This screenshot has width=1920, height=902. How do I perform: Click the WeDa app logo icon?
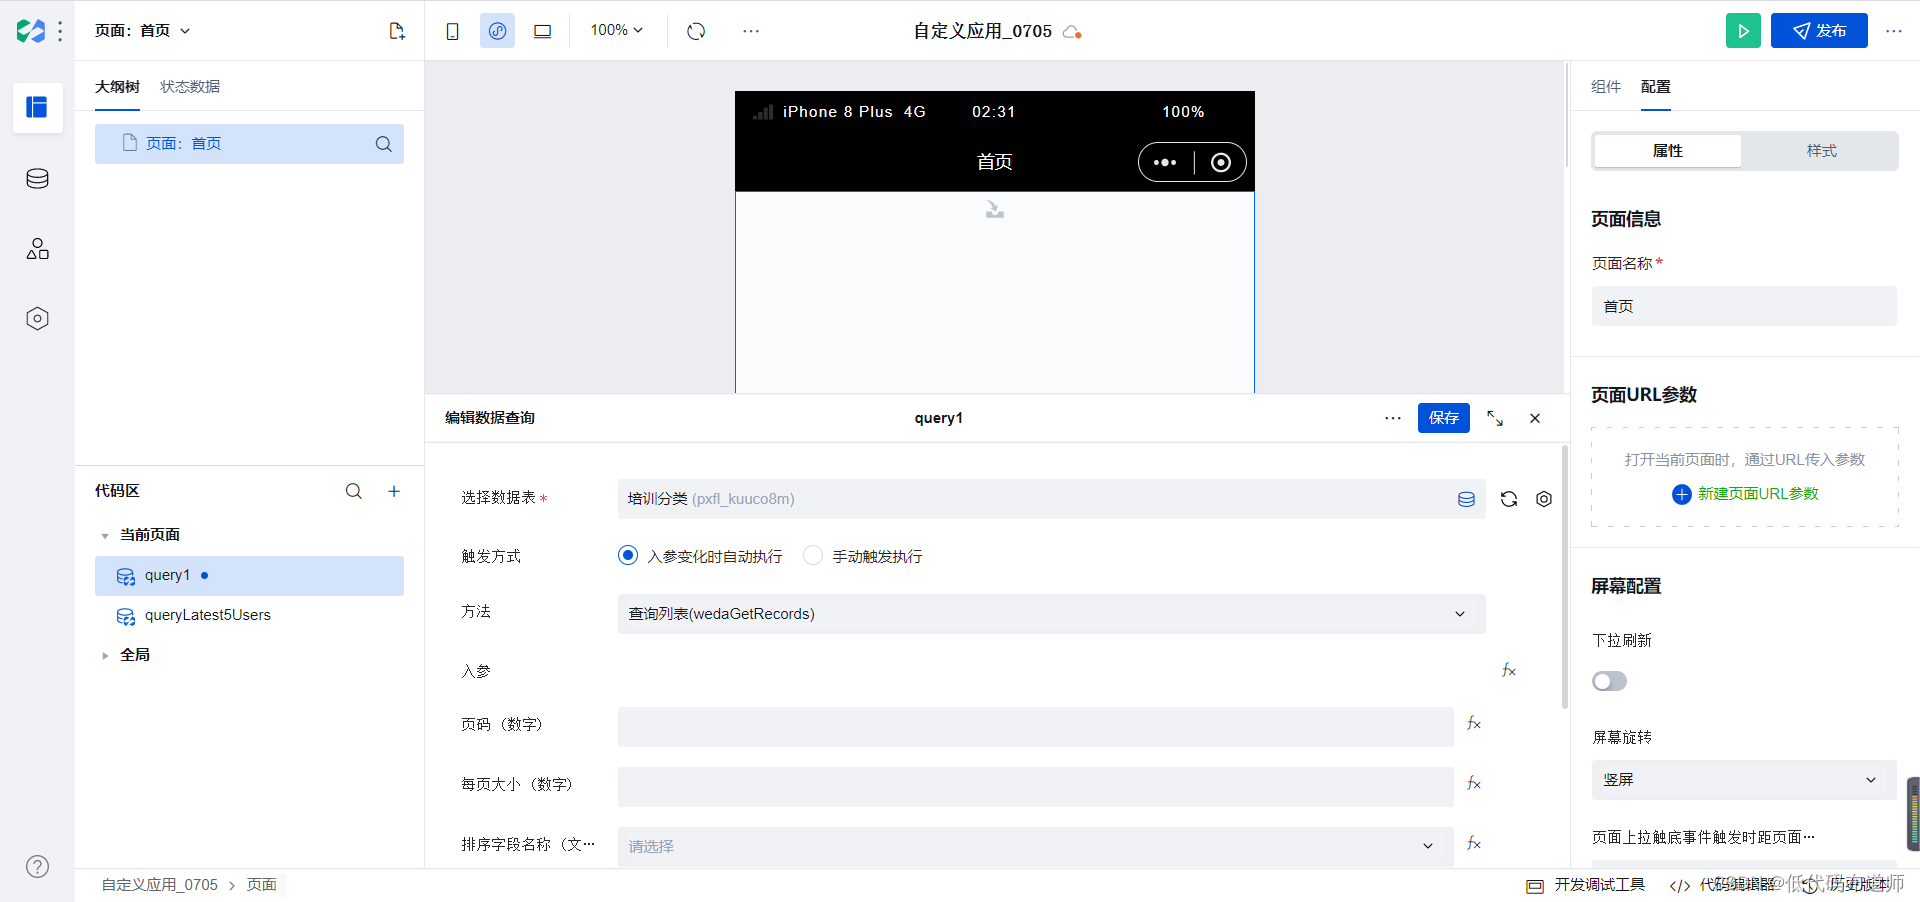[31, 31]
